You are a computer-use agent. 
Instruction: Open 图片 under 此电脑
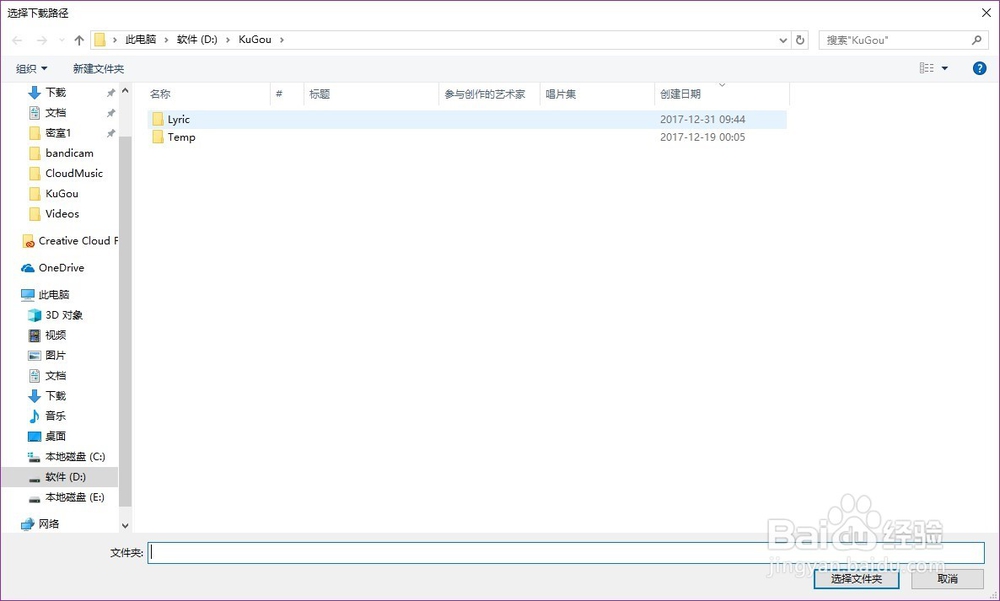coord(55,355)
